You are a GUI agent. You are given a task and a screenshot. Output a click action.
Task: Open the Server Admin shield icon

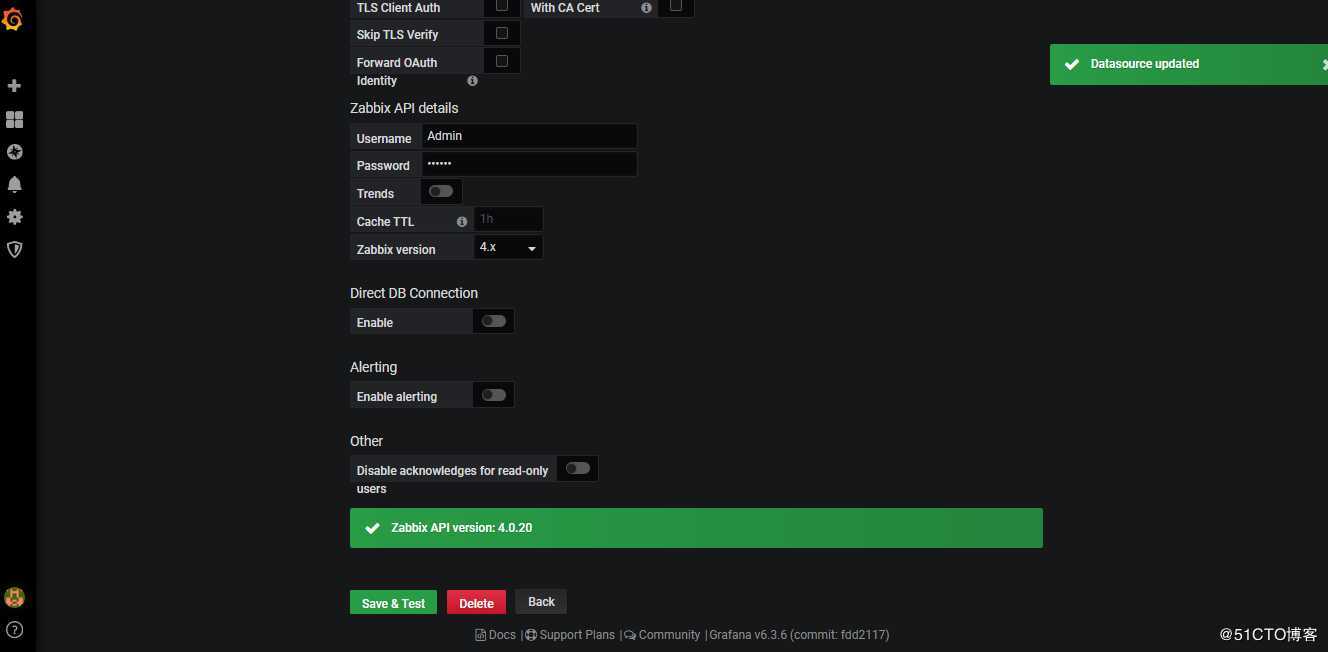coord(14,249)
